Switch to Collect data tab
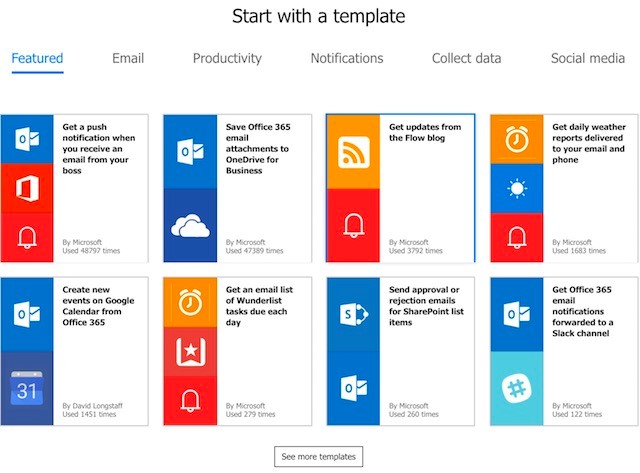 point(467,58)
